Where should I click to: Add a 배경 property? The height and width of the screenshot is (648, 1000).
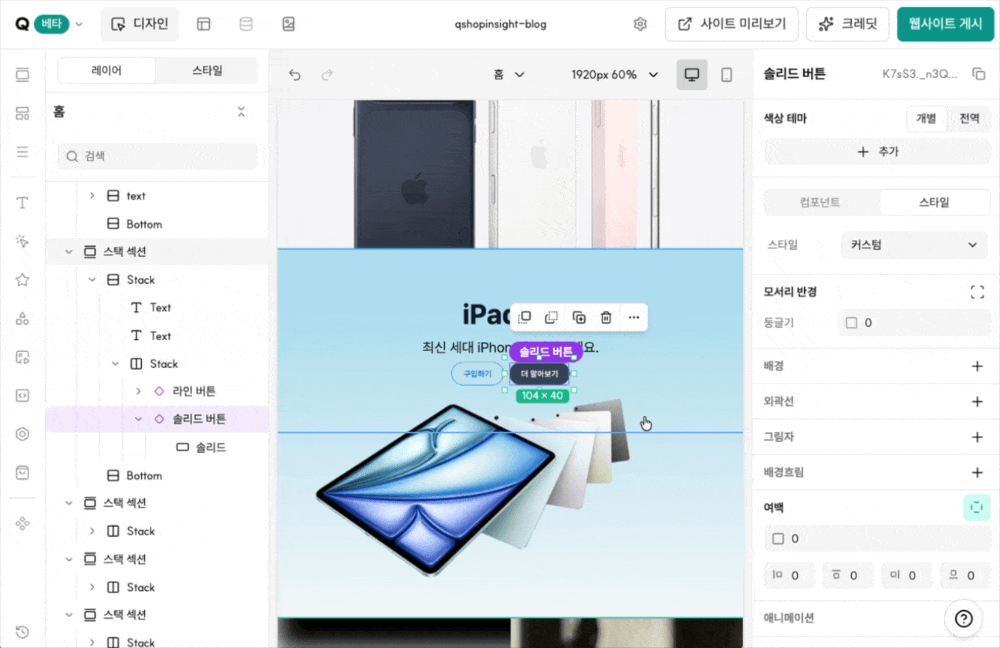pyautogui.click(x=977, y=366)
